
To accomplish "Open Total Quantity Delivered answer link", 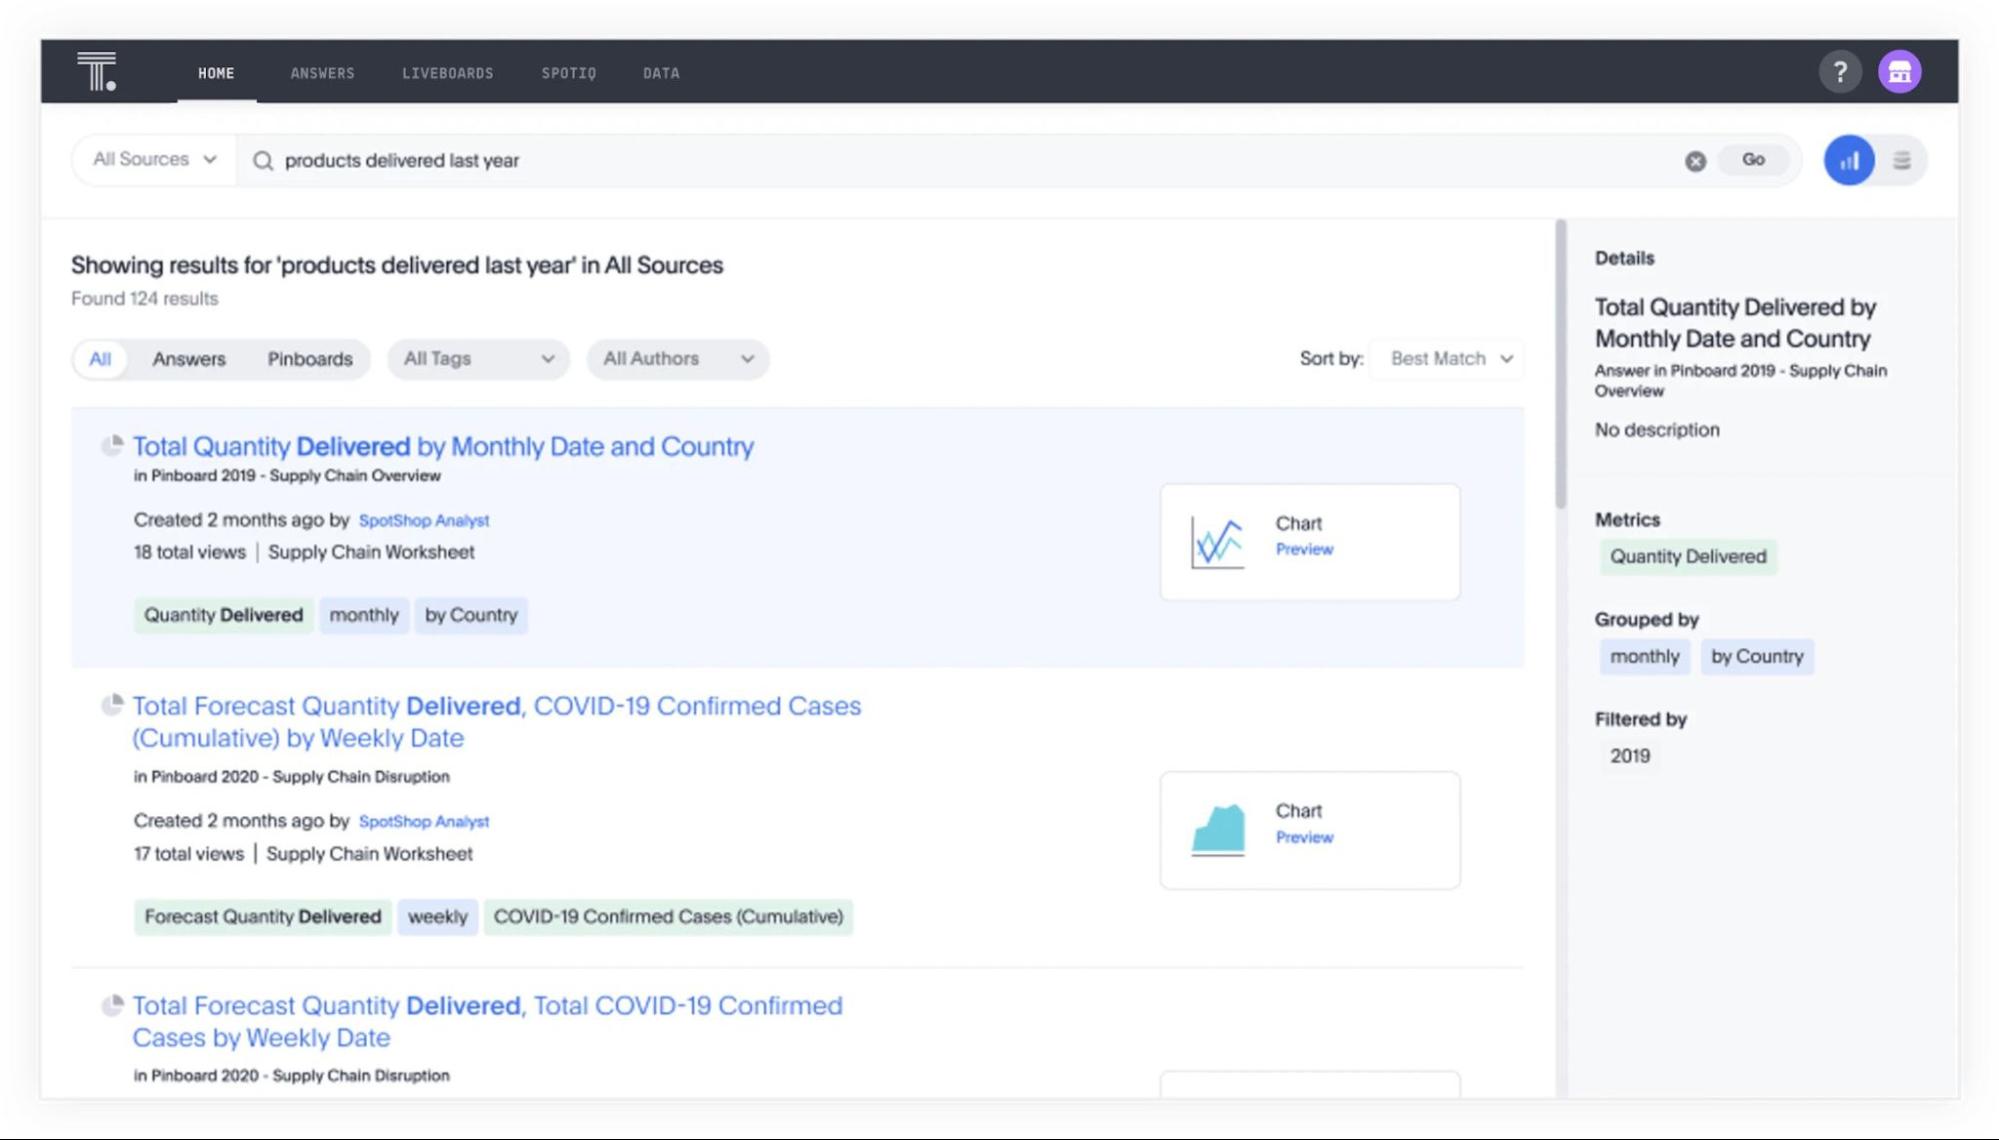I will pos(442,445).
